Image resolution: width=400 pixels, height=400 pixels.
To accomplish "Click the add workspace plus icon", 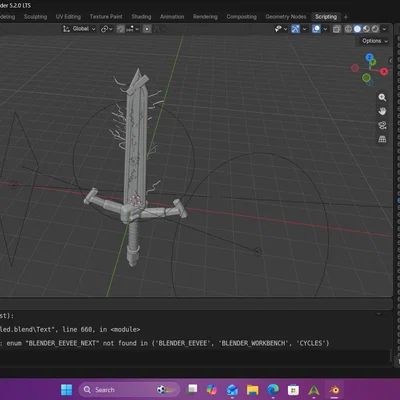I will [x=346, y=17].
